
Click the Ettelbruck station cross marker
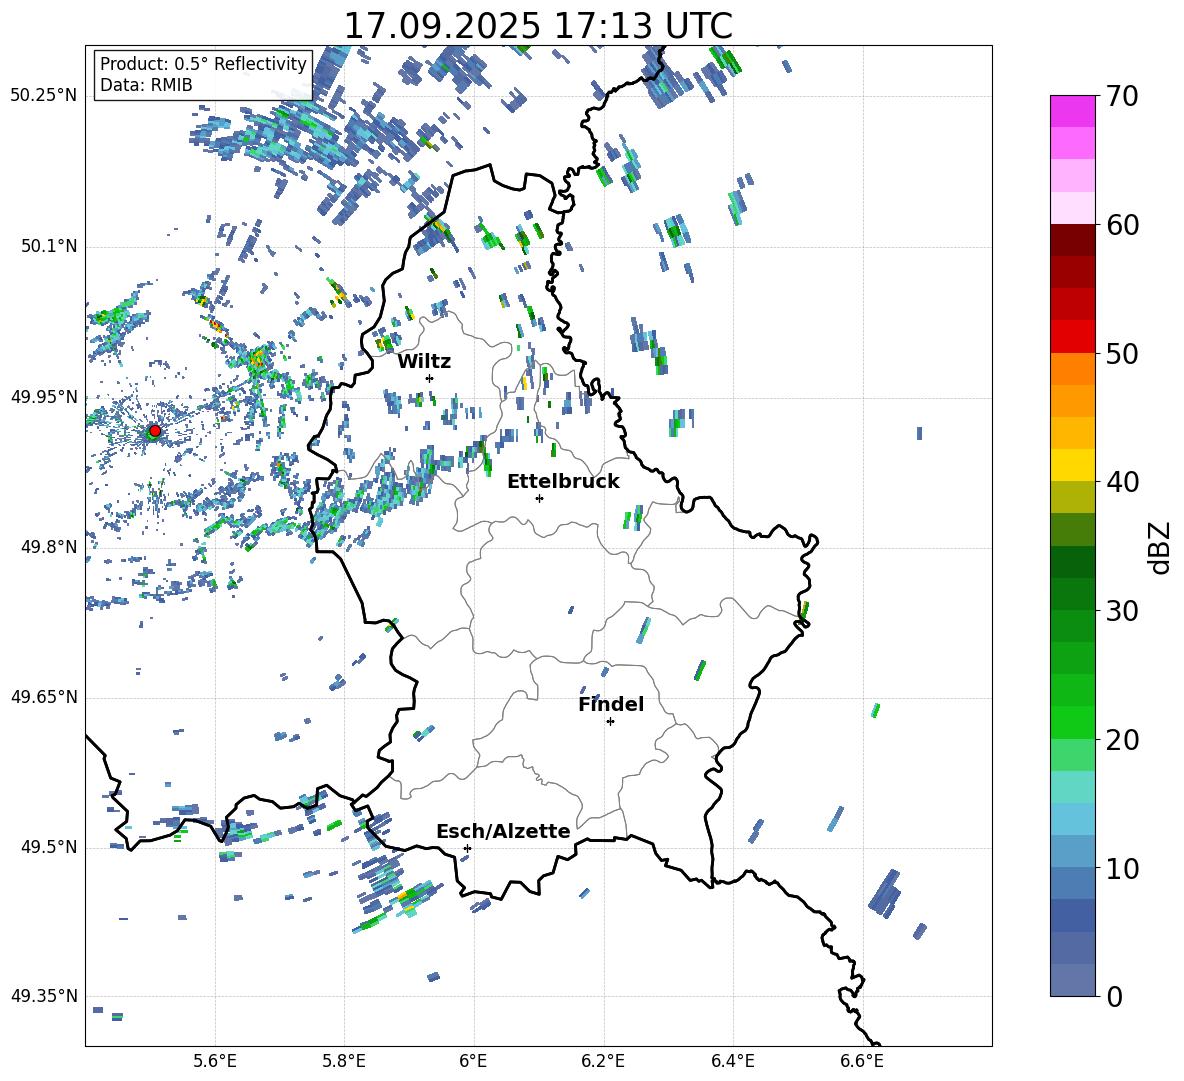(x=539, y=498)
